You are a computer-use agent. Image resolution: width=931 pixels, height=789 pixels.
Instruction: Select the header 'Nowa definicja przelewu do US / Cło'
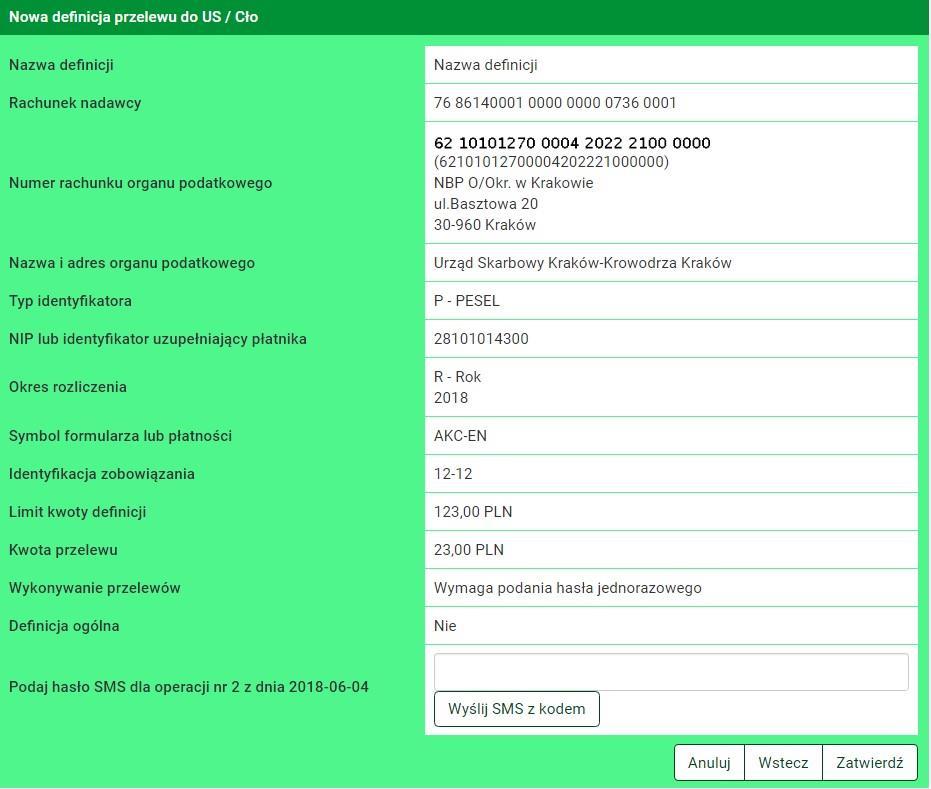tap(134, 17)
